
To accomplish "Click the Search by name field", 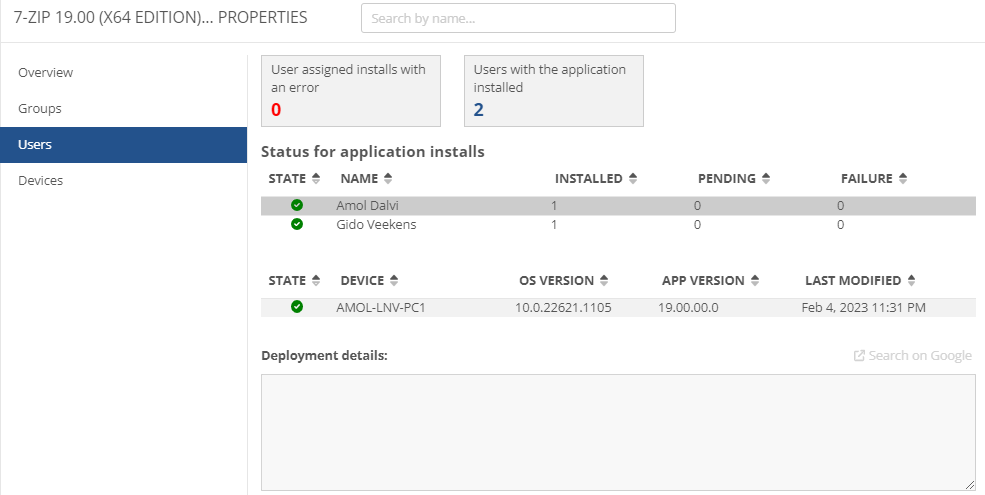I will point(518,18).
